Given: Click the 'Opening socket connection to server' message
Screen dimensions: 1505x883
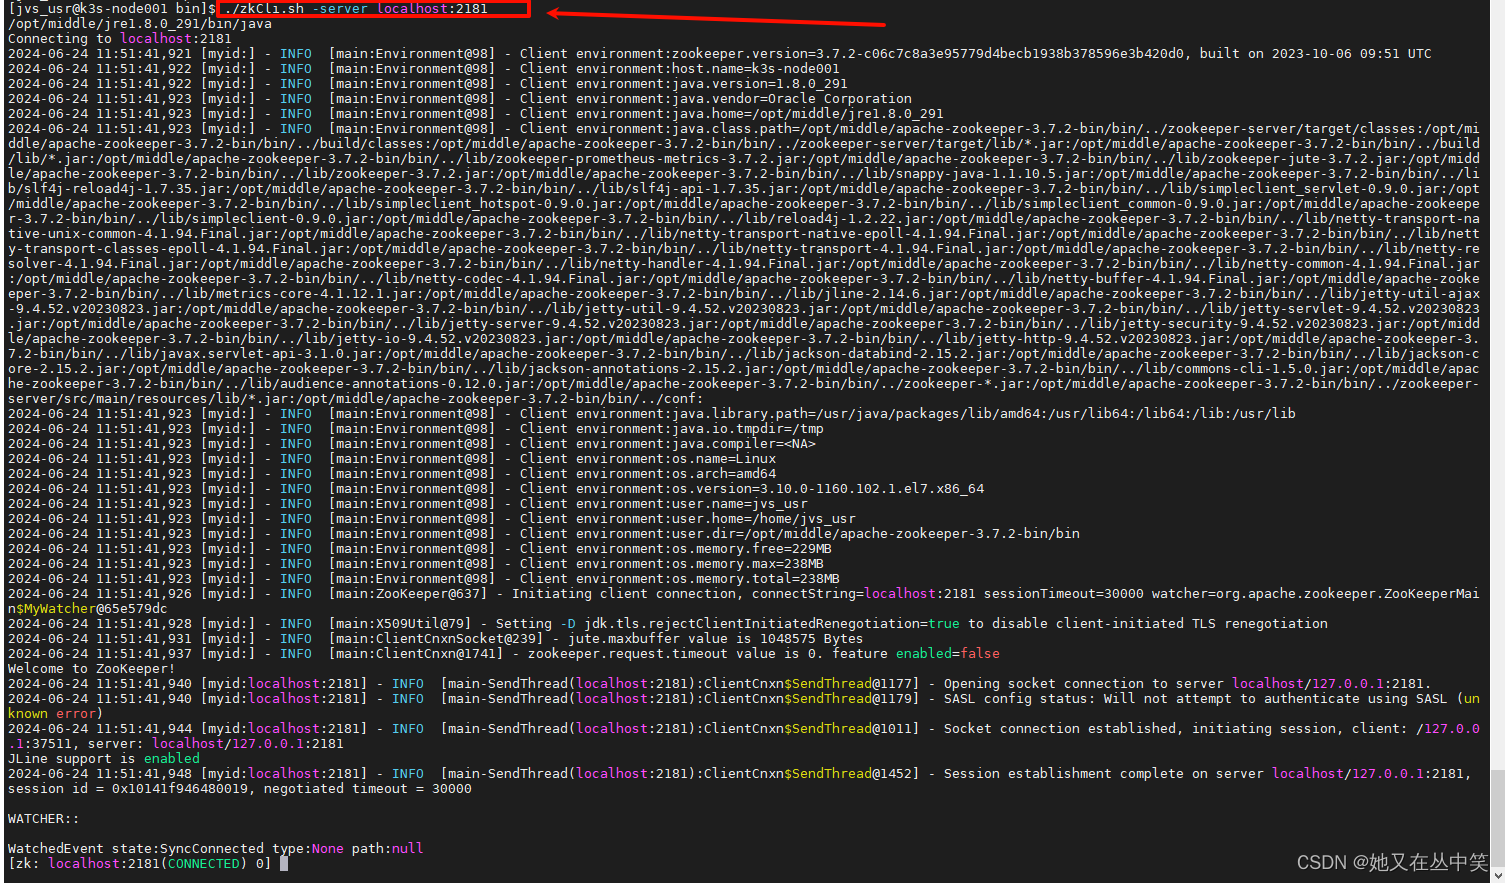Looking at the screenshot, I should (x=1084, y=683).
